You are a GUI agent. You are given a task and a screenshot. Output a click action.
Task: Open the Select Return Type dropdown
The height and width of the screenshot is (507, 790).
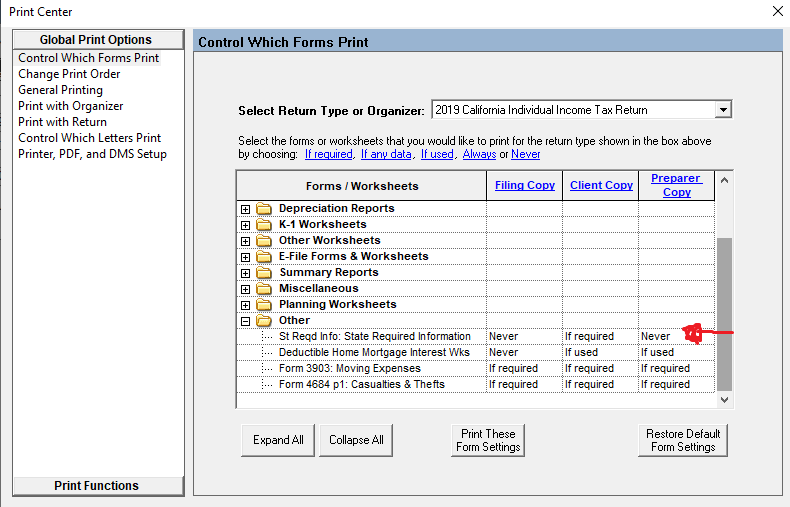point(723,110)
